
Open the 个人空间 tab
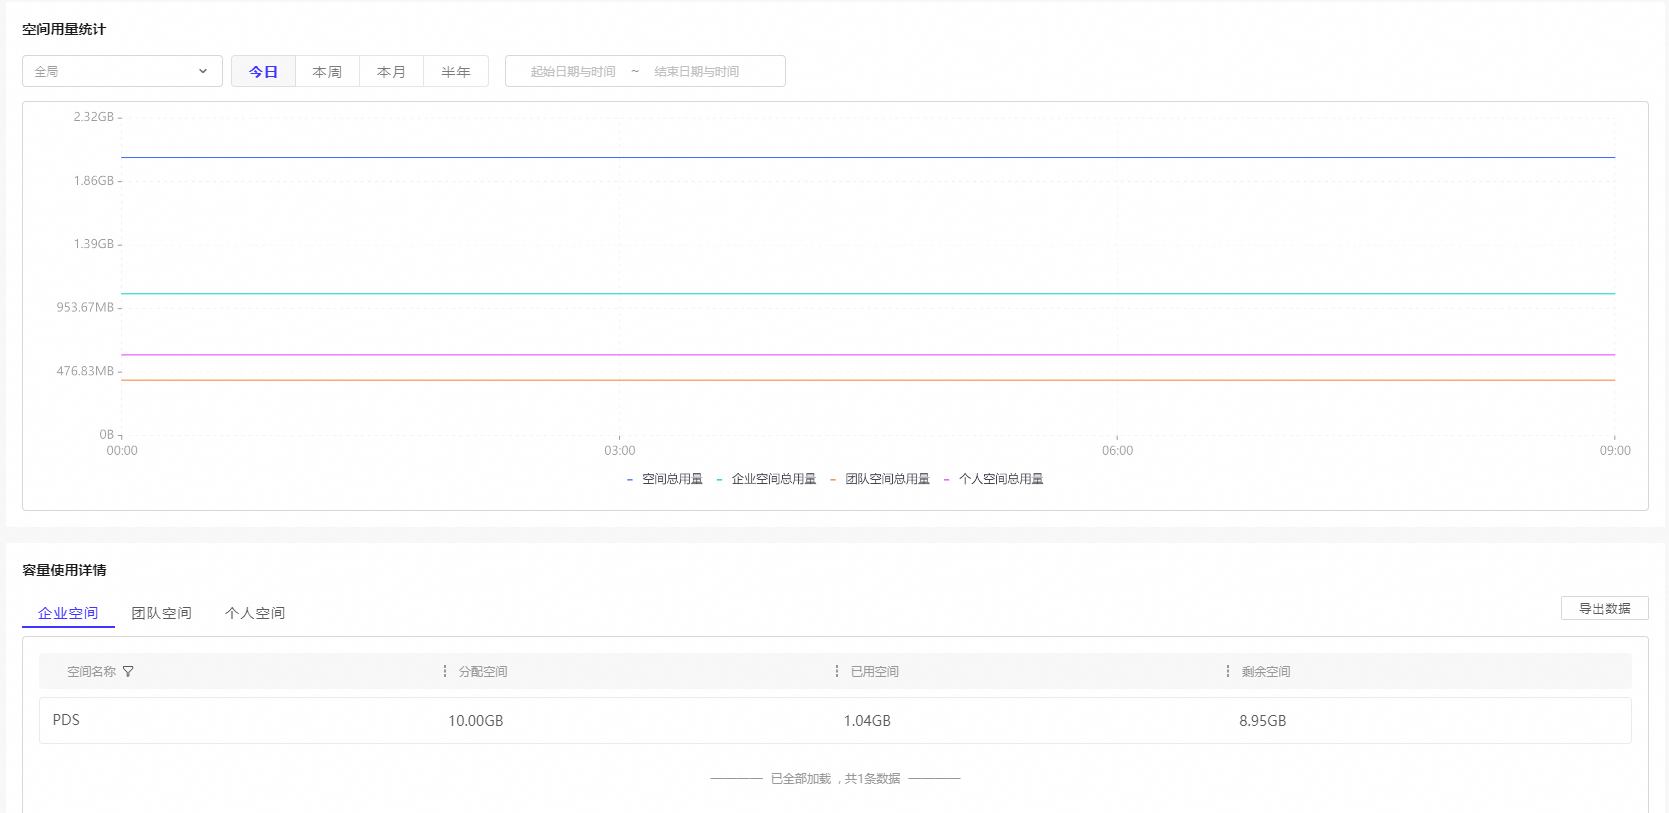click(x=255, y=613)
